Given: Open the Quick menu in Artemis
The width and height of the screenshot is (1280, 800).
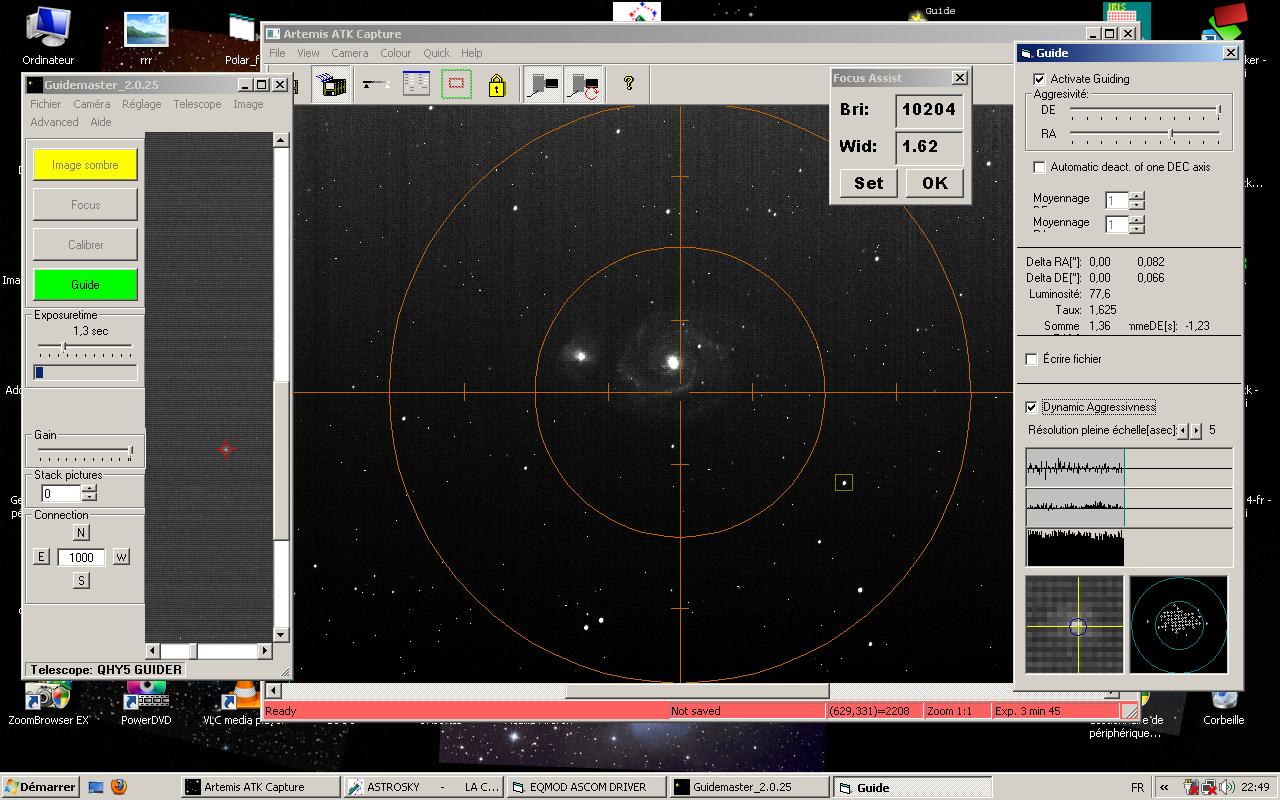Looking at the screenshot, I should pos(437,53).
